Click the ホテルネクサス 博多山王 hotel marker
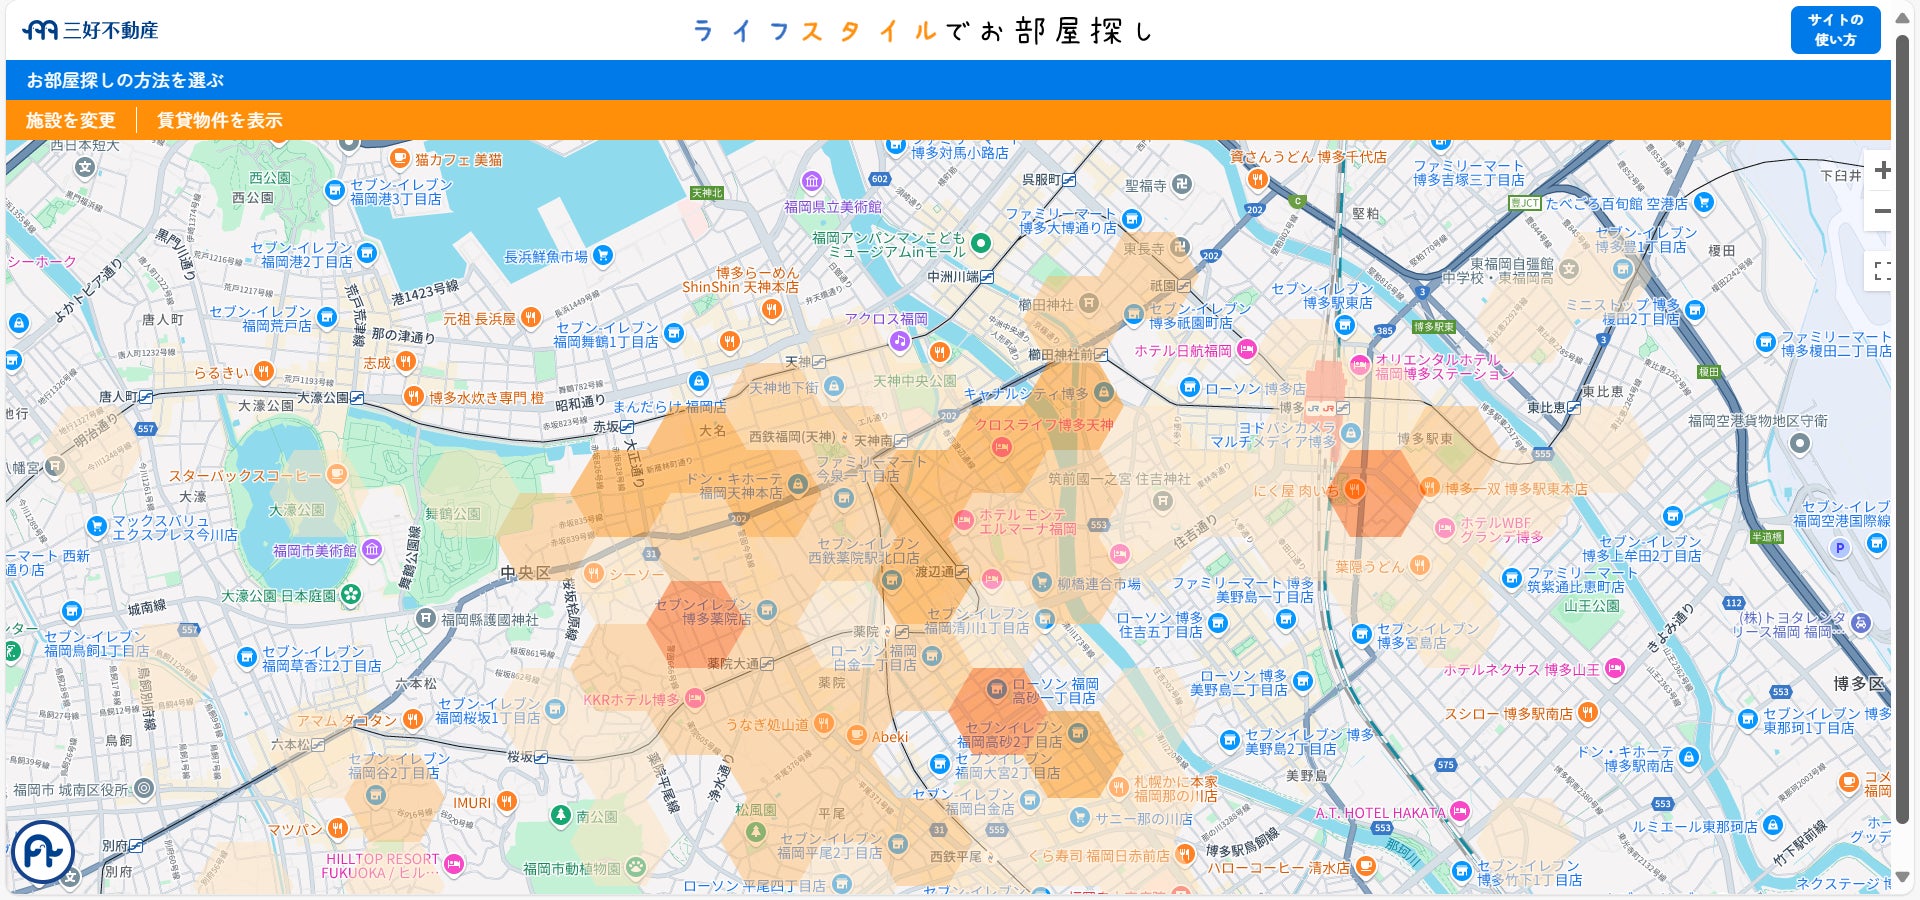1920x900 pixels. tap(1614, 669)
